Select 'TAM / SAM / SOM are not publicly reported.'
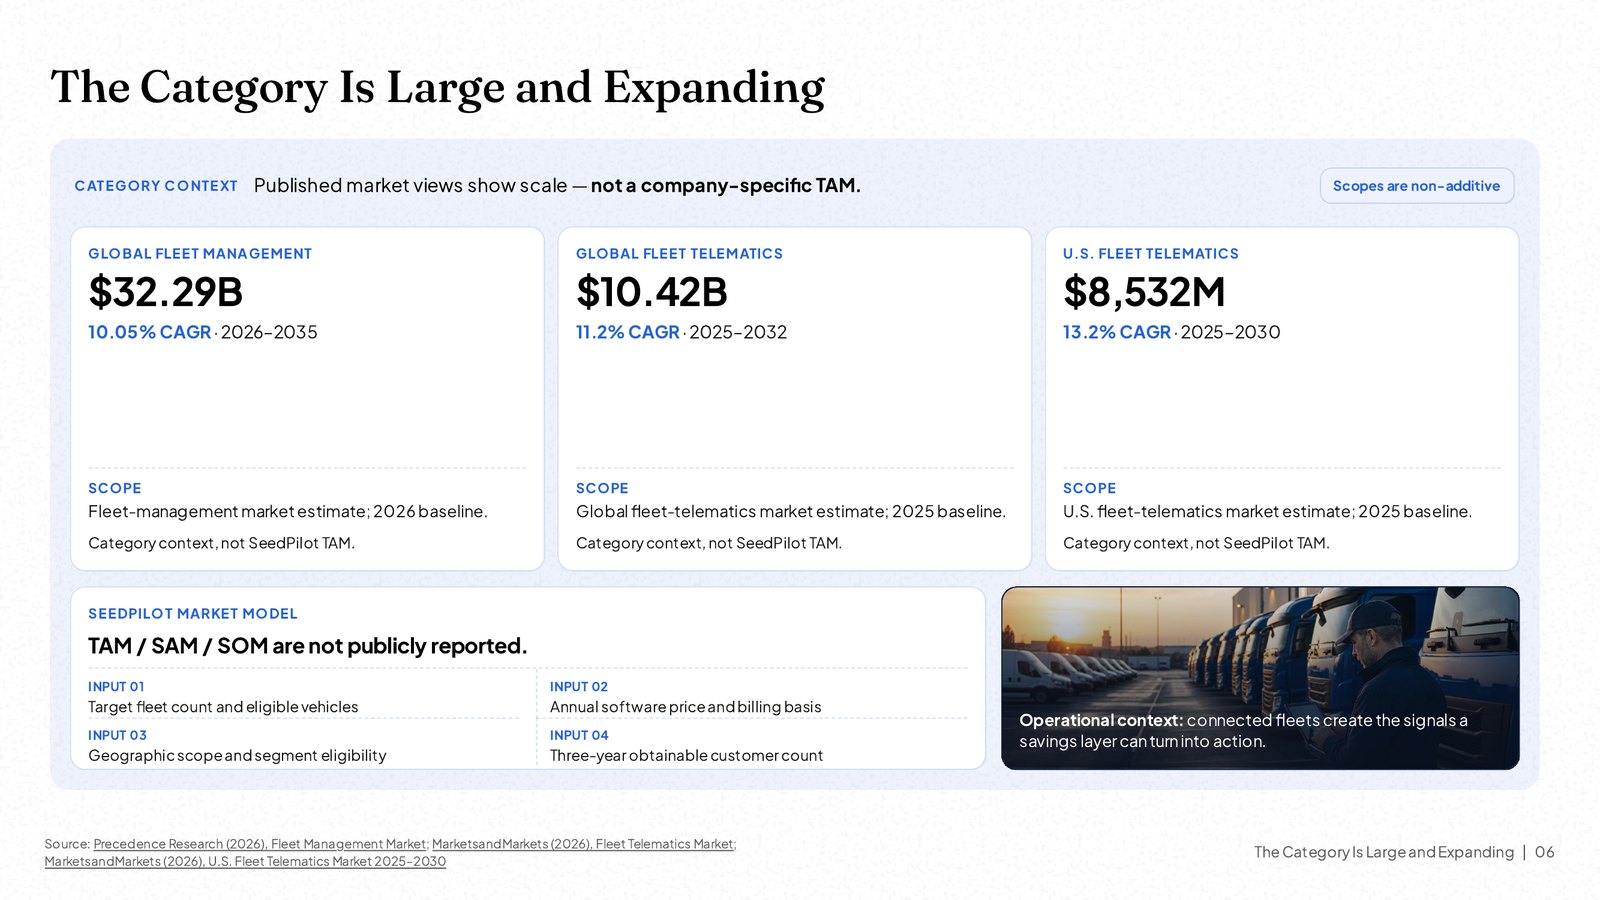 (x=307, y=646)
